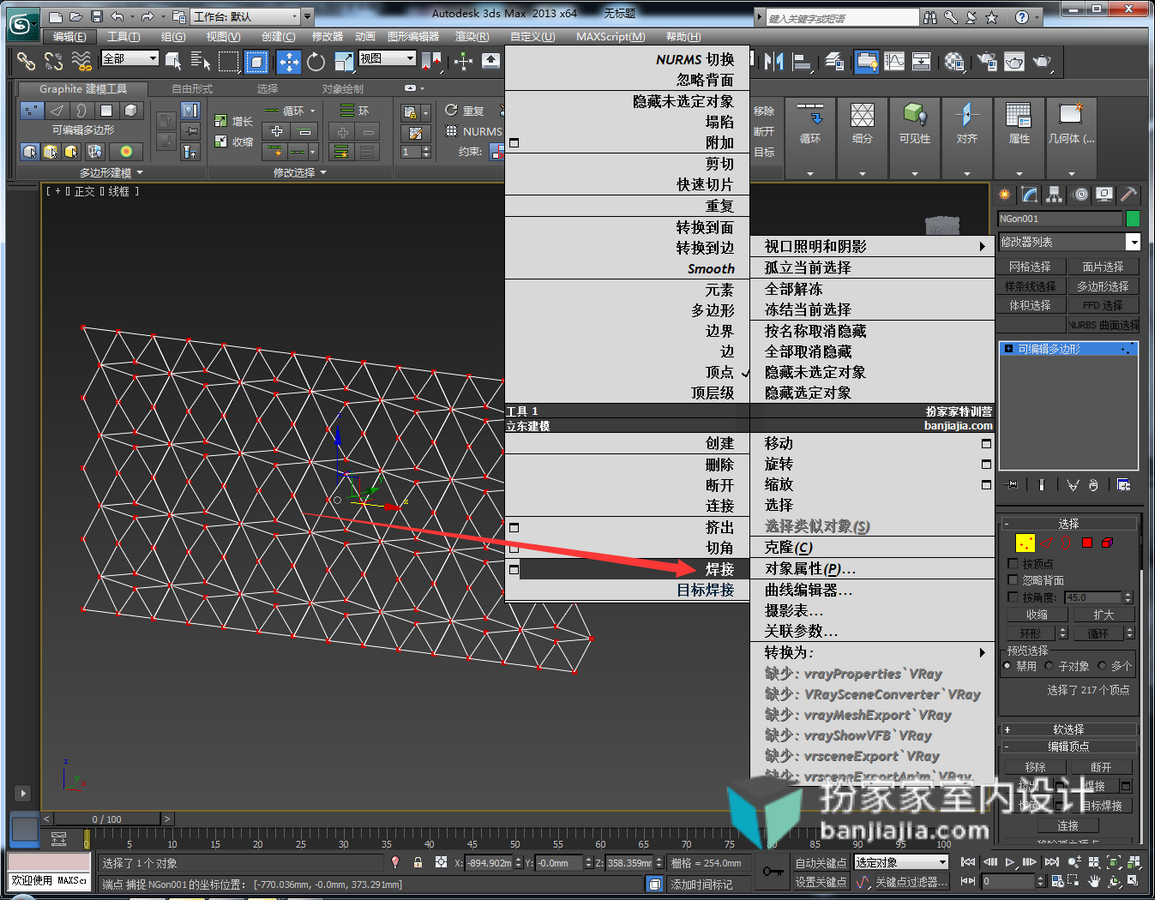Image resolution: width=1155 pixels, height=900 pixels.
Task: Open settings box beside 挤出 in menu
Action: tap(514, 527)
